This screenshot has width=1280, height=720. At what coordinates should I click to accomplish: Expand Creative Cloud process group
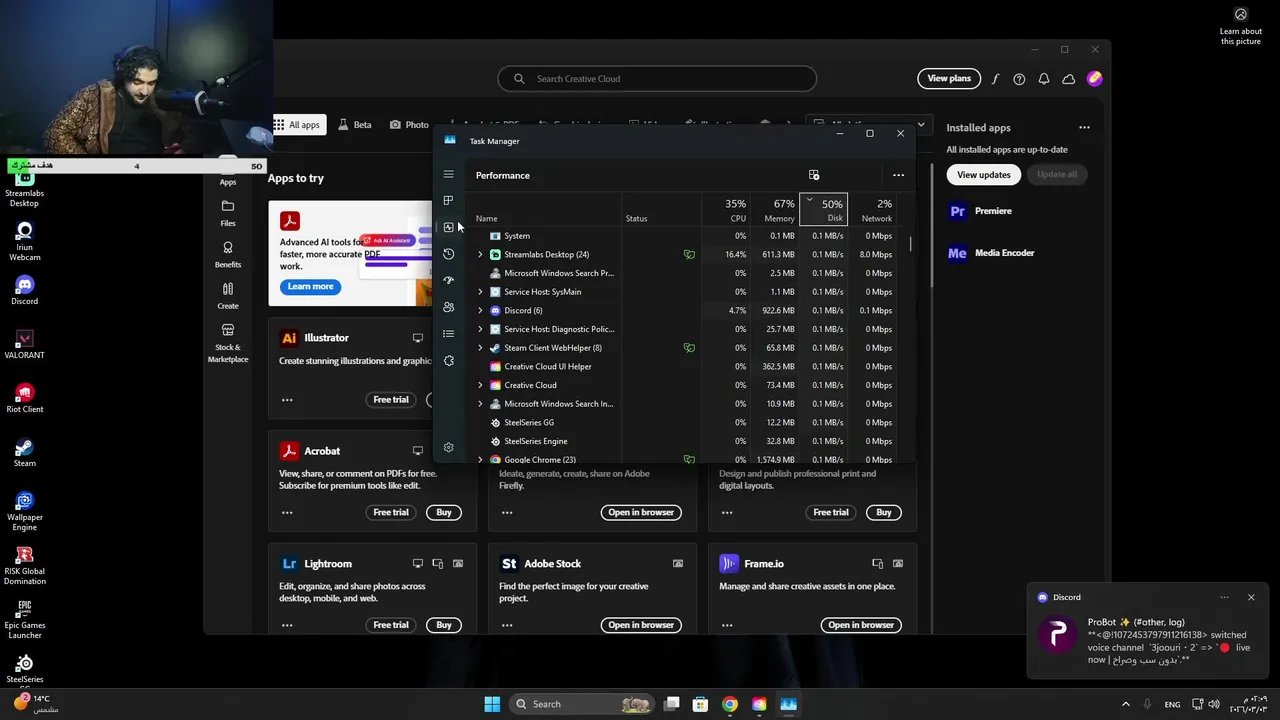pyautogui.click(x=480, y=385)
